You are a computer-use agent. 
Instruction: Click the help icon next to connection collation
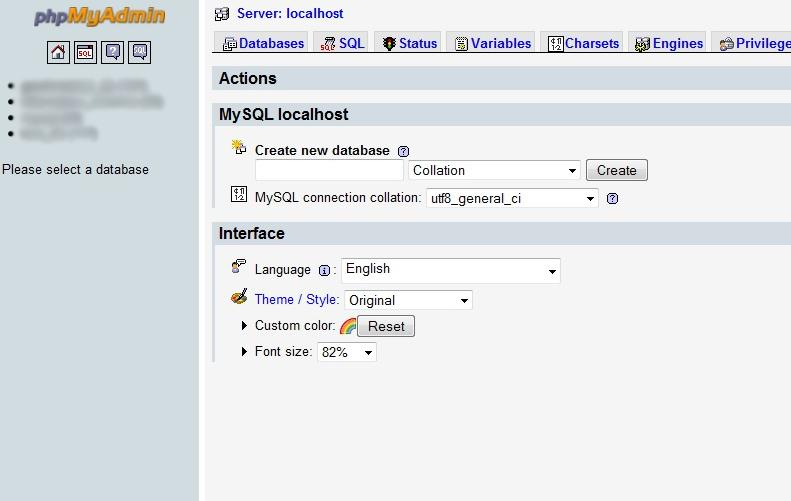point(612,198)
